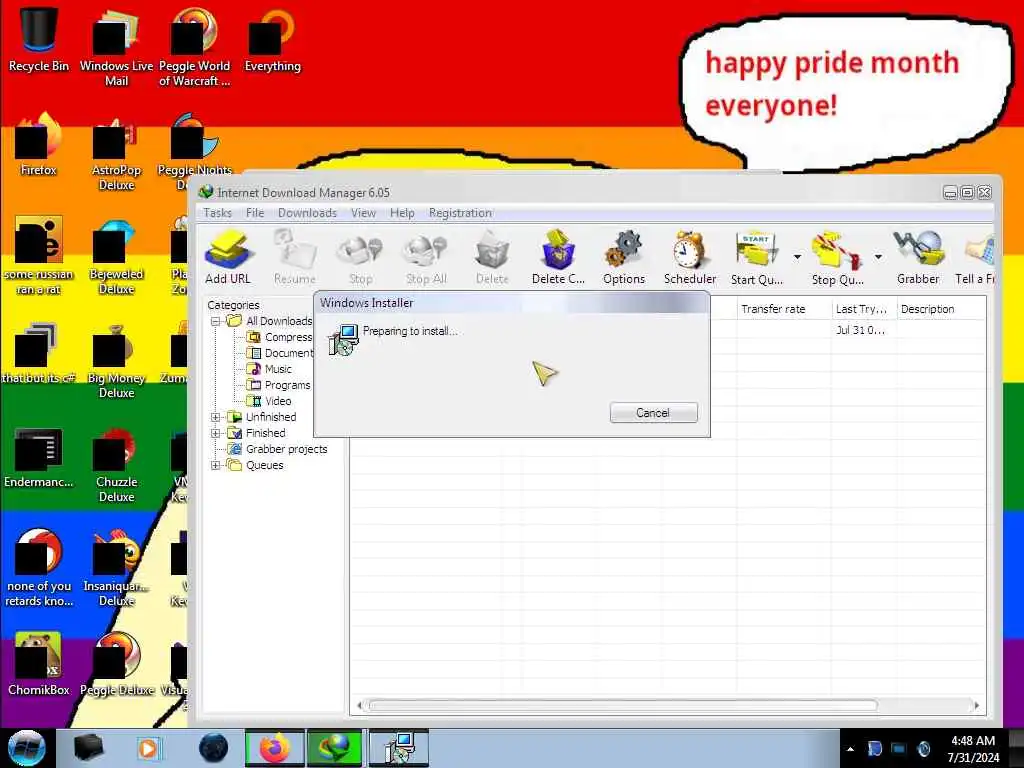Open Big Money Deluxe desktop icon
Screen dimensions: 1024x768
tap(116, 360)
